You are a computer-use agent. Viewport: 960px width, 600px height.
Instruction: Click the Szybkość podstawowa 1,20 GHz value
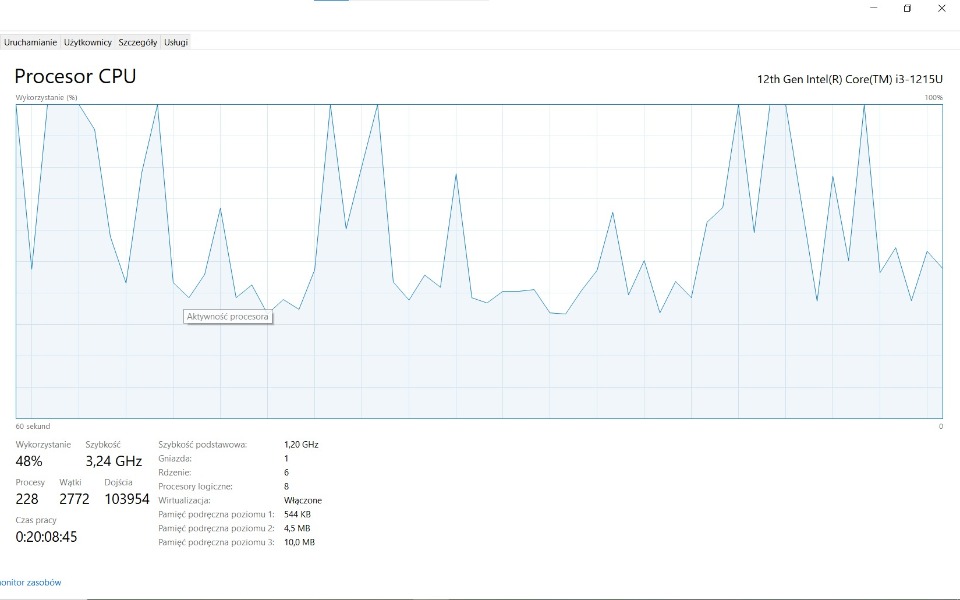[x=301, y=444]
